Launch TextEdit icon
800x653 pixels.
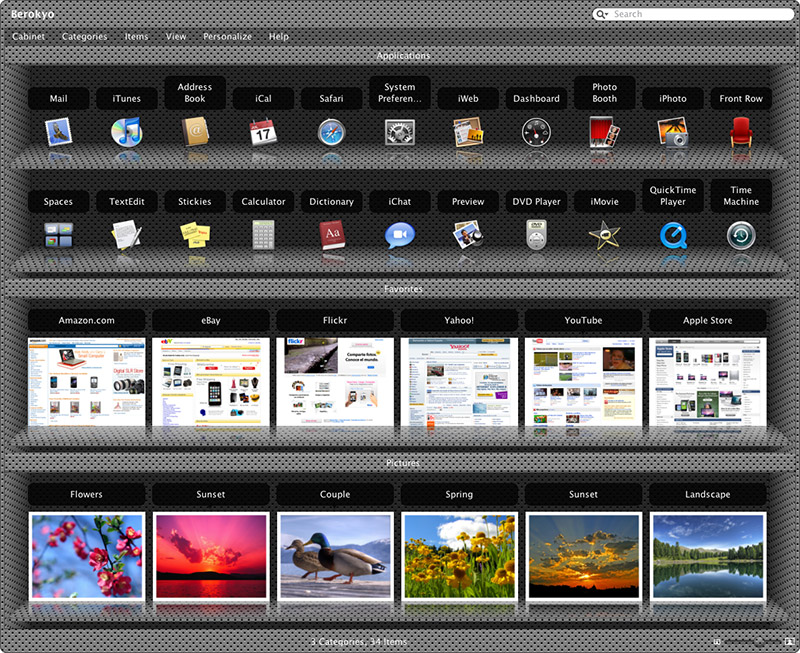coord(127,235)
